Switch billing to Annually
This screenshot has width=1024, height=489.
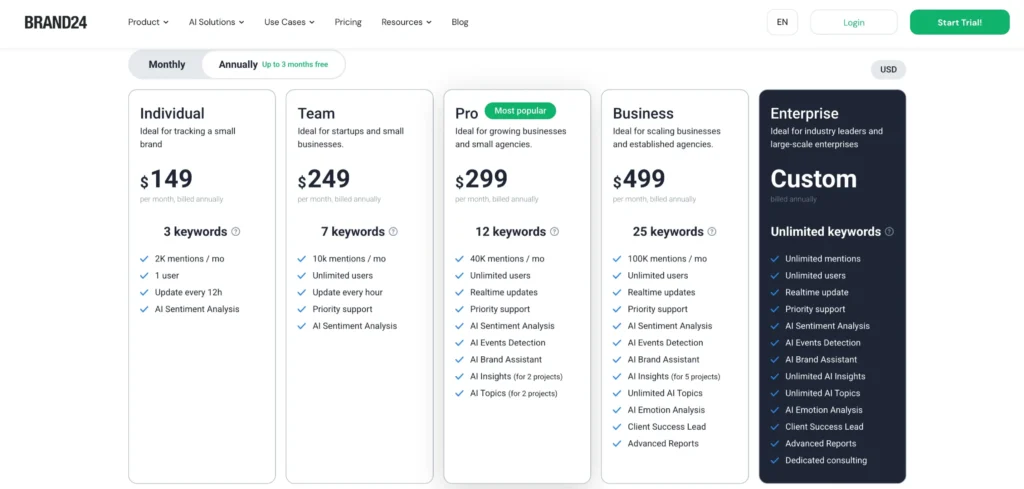tap(273, 65)
